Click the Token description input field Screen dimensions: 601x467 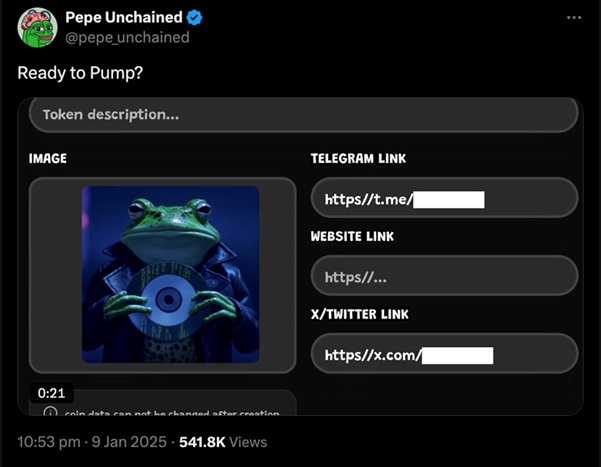pyautogui.click(x=304, y=115)
